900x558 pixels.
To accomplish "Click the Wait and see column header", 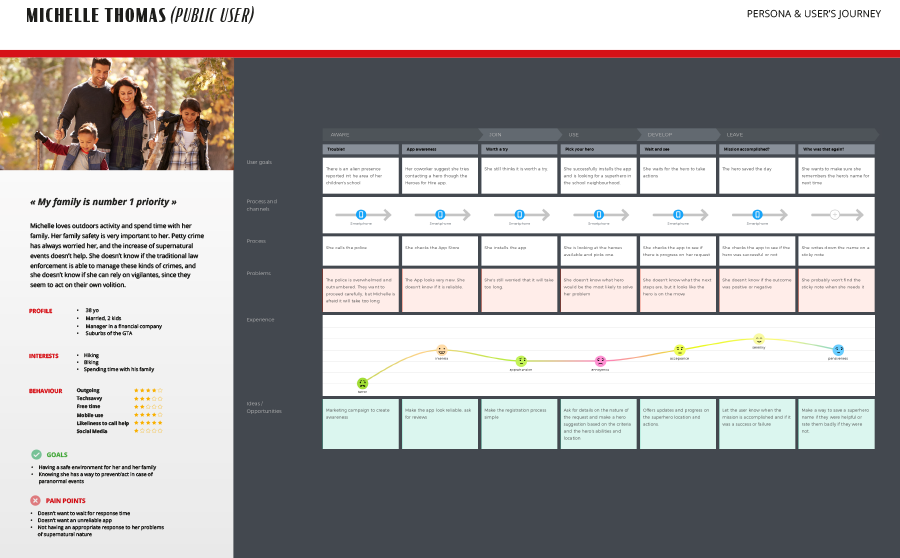I will [x=677, y=149].
